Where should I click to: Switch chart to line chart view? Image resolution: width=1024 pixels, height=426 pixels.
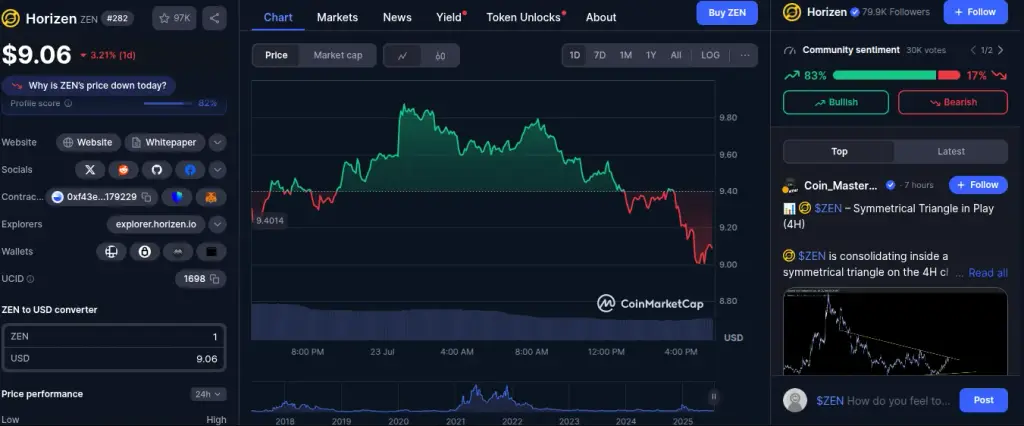pos(402,56)
